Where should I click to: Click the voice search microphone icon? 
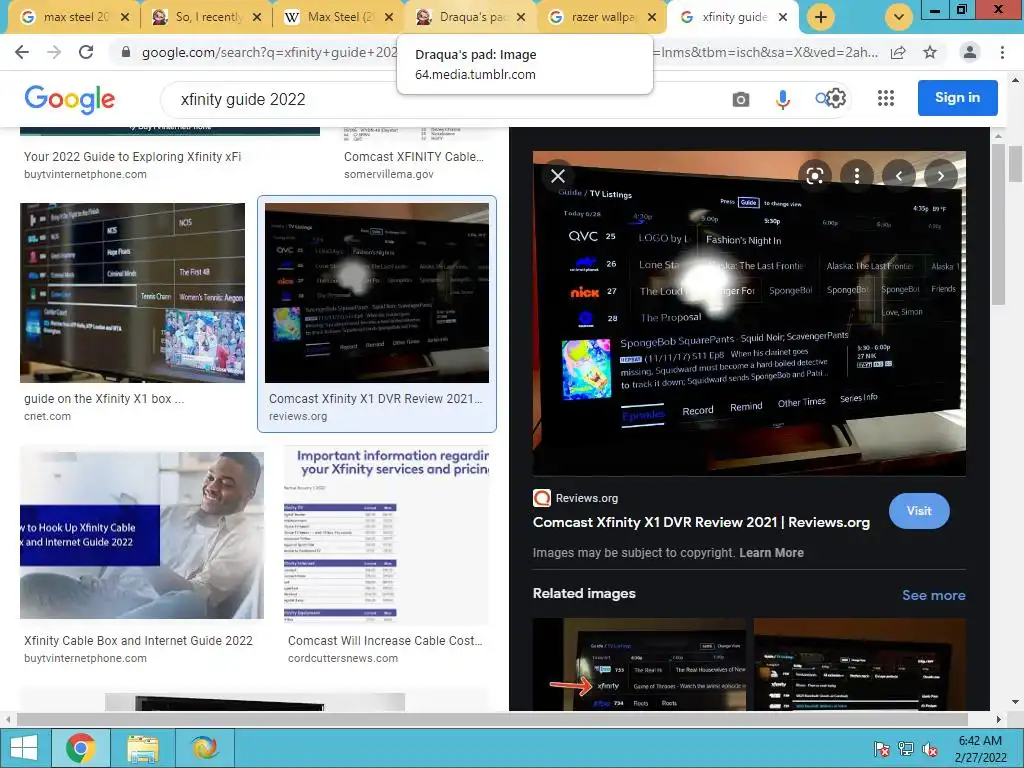coord(783,99)
